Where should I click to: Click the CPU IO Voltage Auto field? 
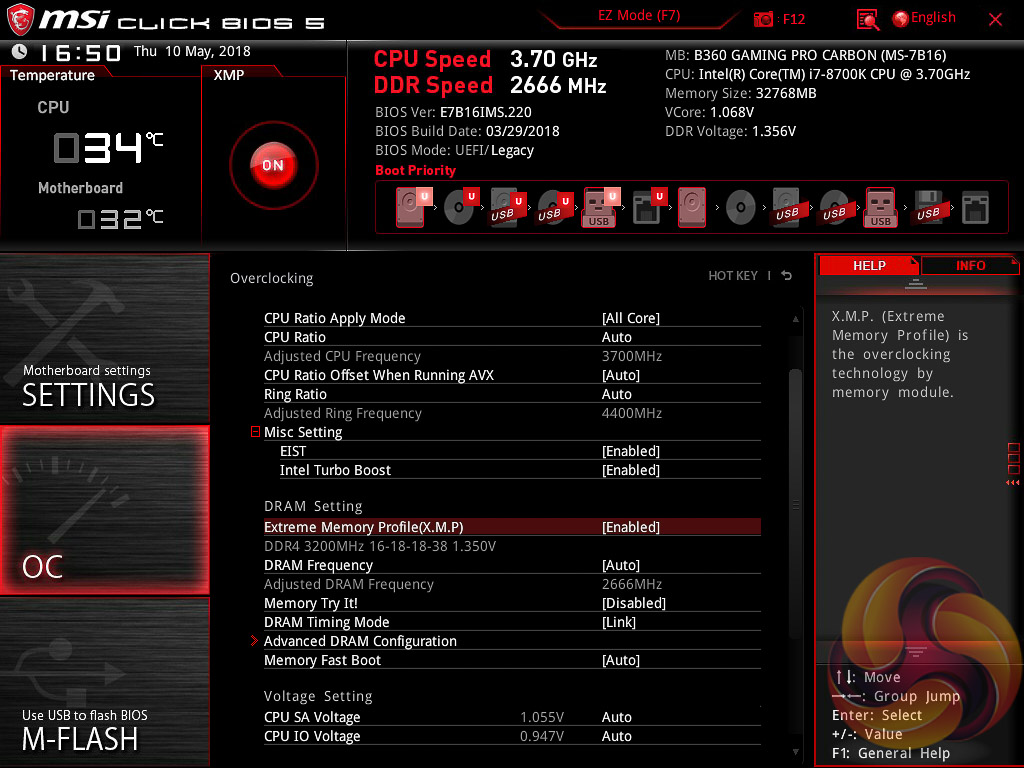click(x=616, y=736)
